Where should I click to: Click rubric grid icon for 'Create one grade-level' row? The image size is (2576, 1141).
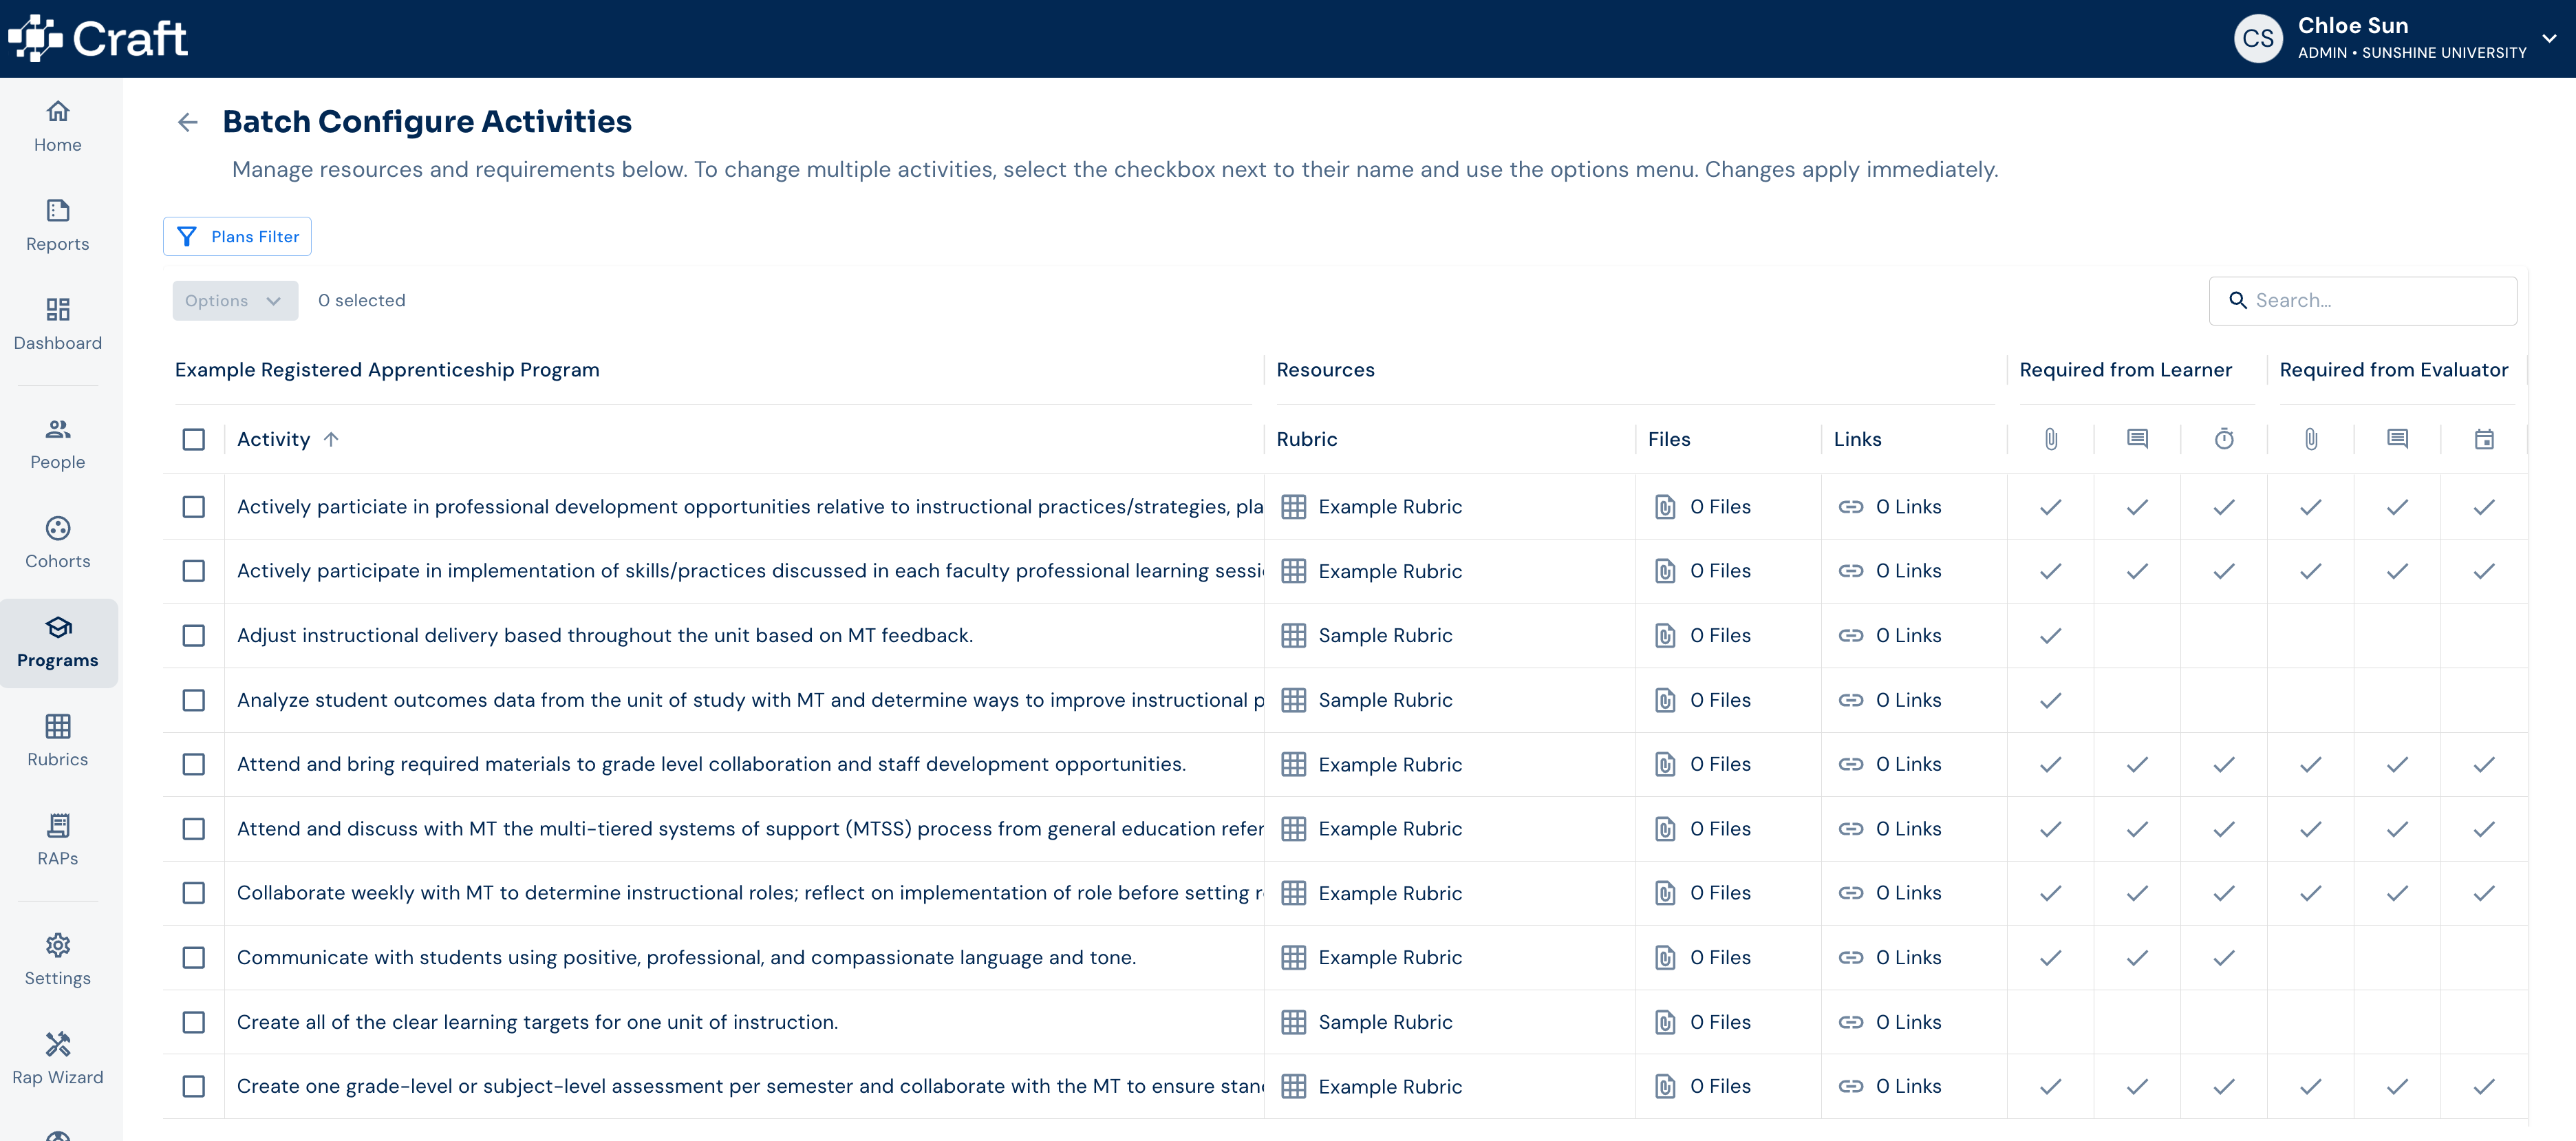[x=1294, y=1086]
